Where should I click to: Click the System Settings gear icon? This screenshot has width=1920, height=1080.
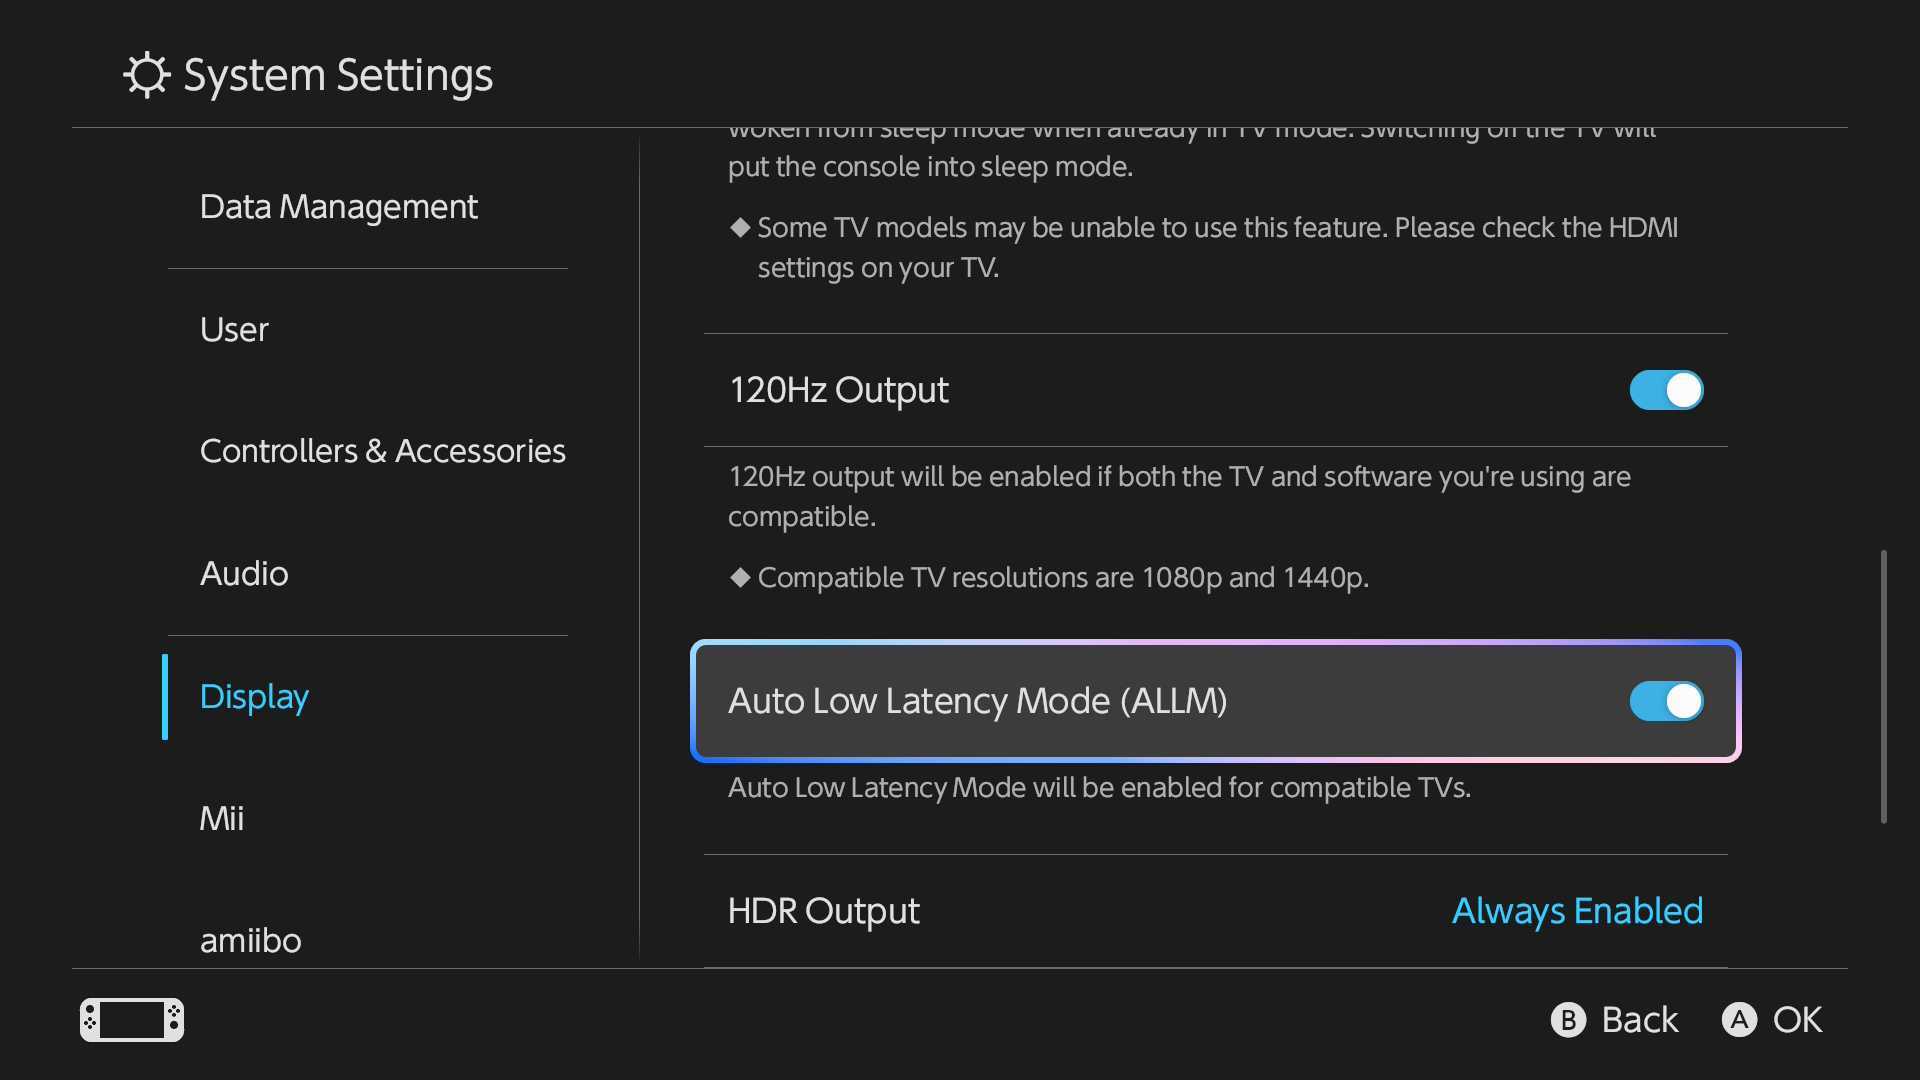(147, 75)
